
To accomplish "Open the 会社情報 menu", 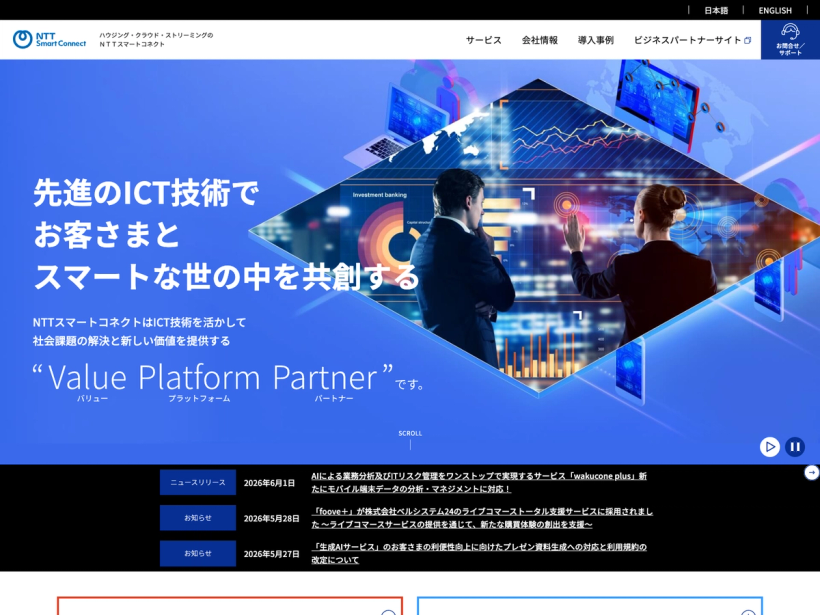I will (x=540, y=40).
